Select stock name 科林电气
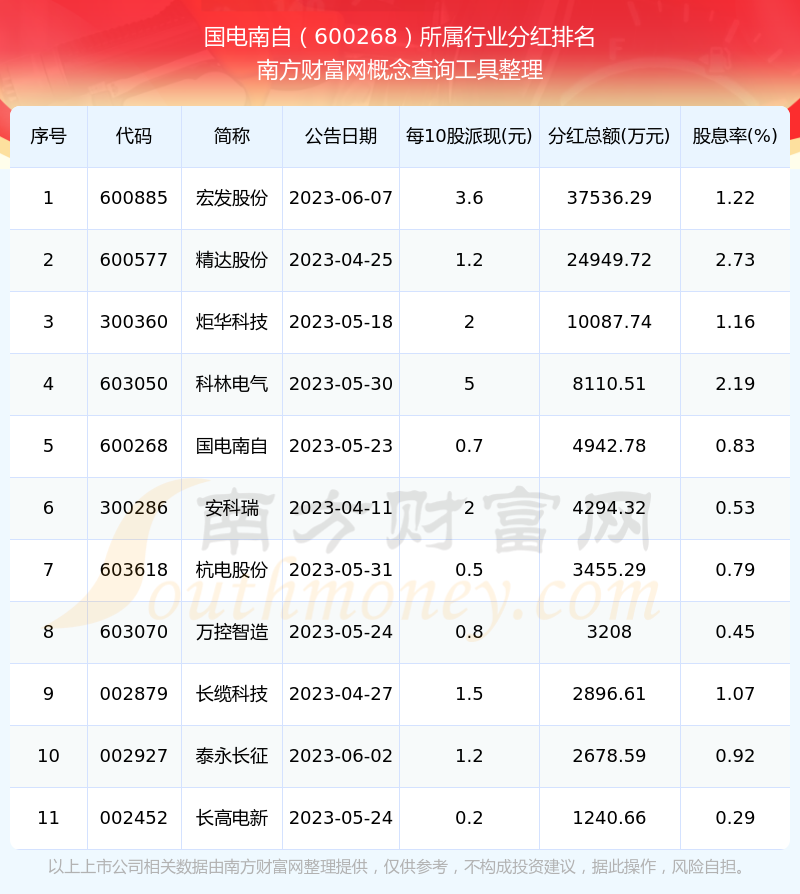The height and width of the screenshot is (894, 800). point(232,384)
